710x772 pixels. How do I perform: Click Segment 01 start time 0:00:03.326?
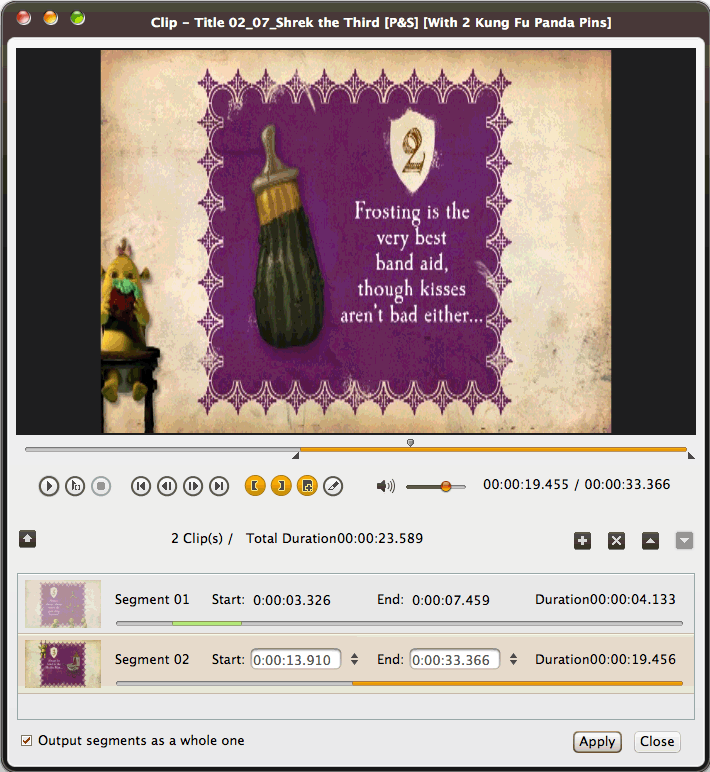291,600
